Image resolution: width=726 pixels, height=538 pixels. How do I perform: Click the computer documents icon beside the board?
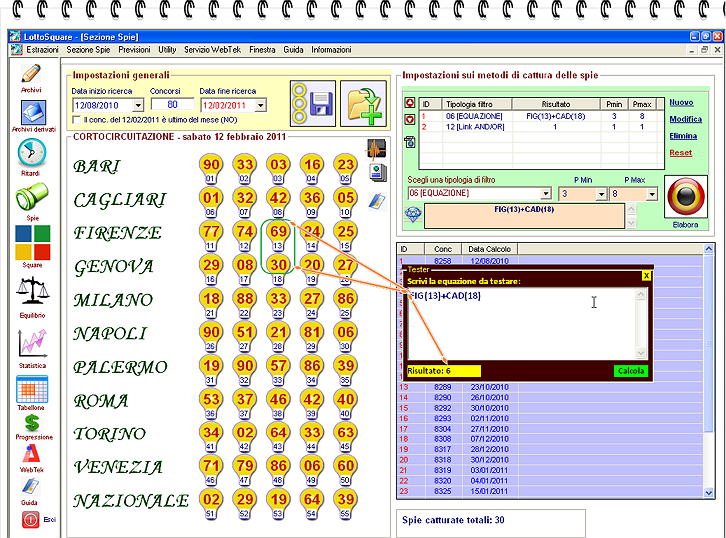[378, 172]
